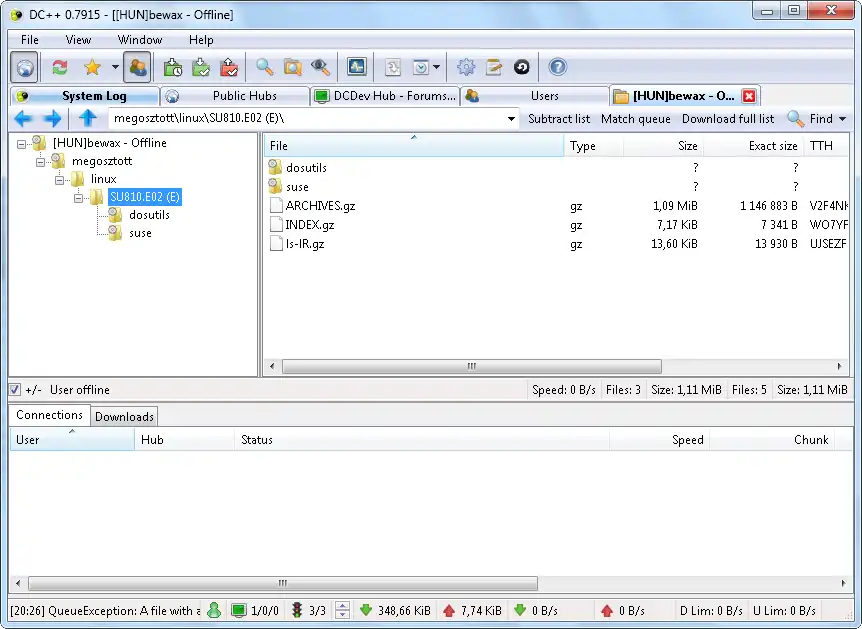Select INDEX.gz file row

click(x=556, y=225)
